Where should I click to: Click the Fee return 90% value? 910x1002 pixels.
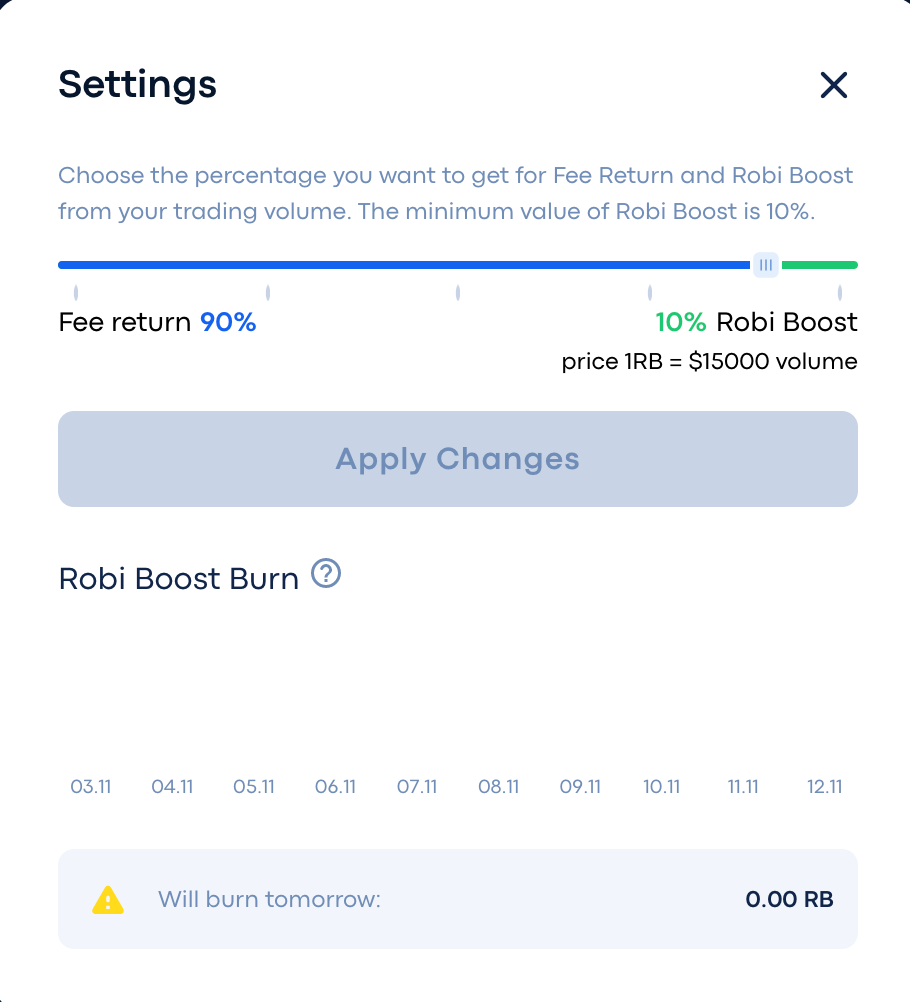228,322
